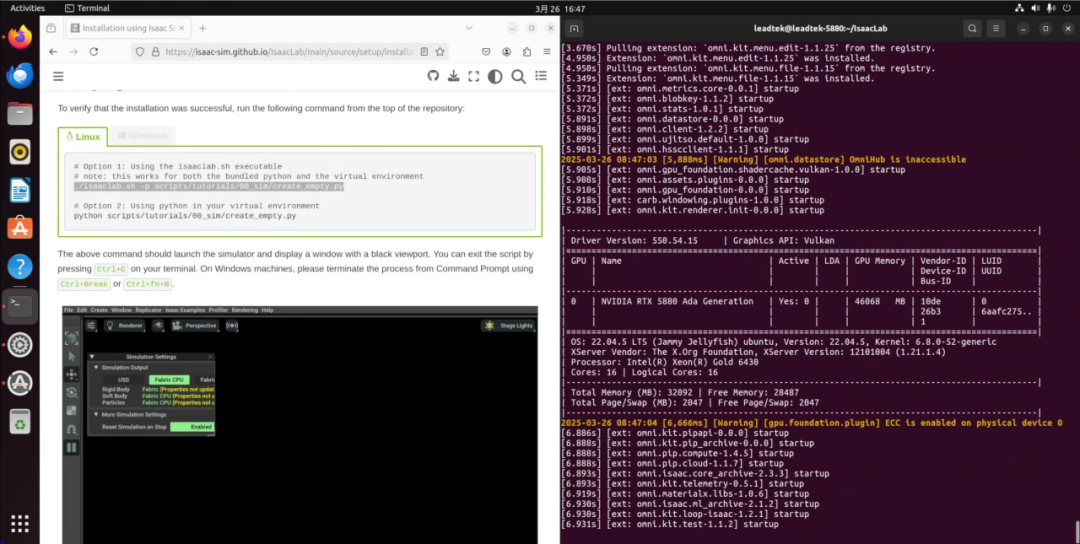The image size is (1080, 544).
Task: Click the last line 'omni.kit.test-1.1.2' startup
Action: 669,524
